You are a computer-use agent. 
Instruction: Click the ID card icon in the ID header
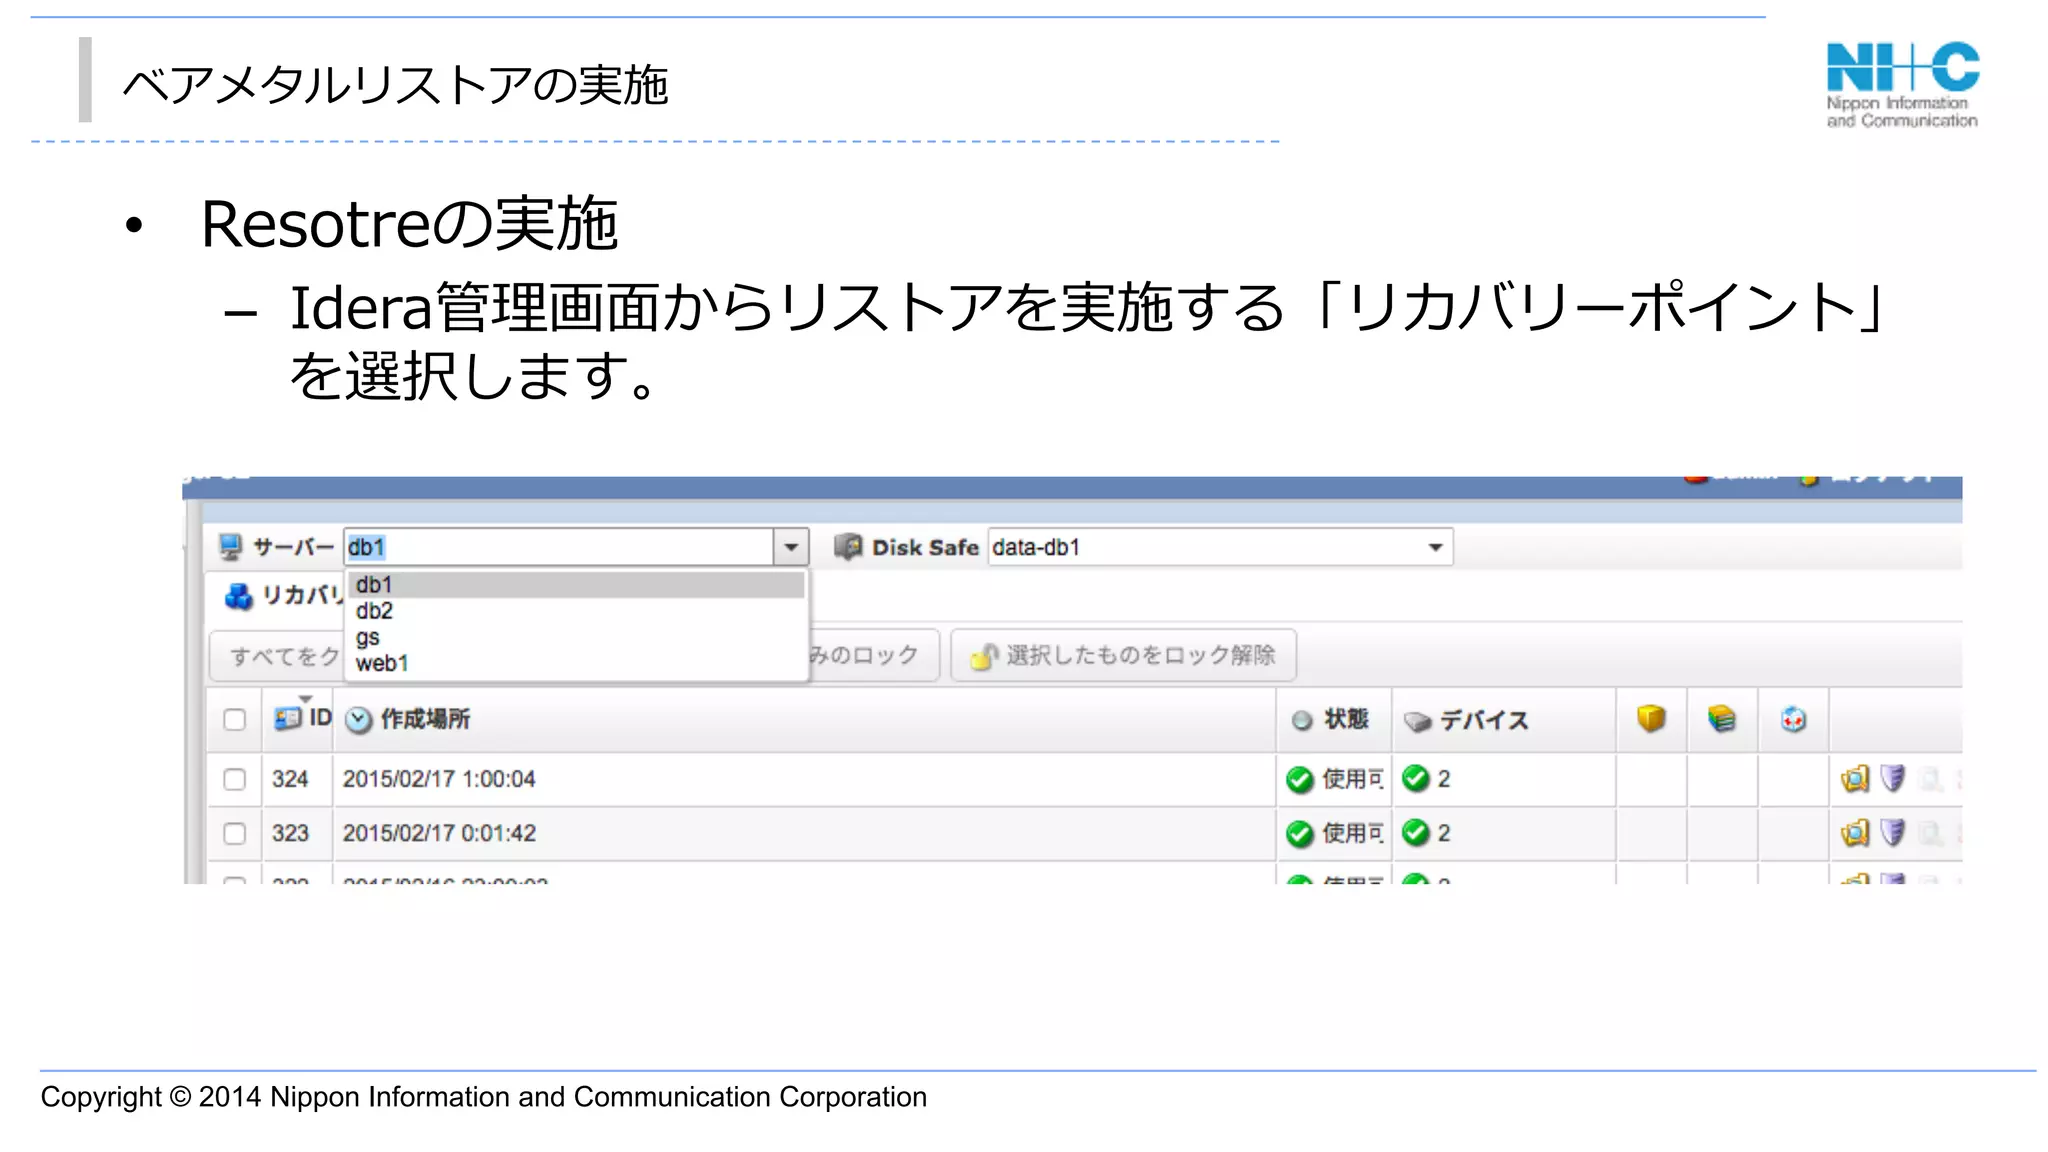point(288,718)
